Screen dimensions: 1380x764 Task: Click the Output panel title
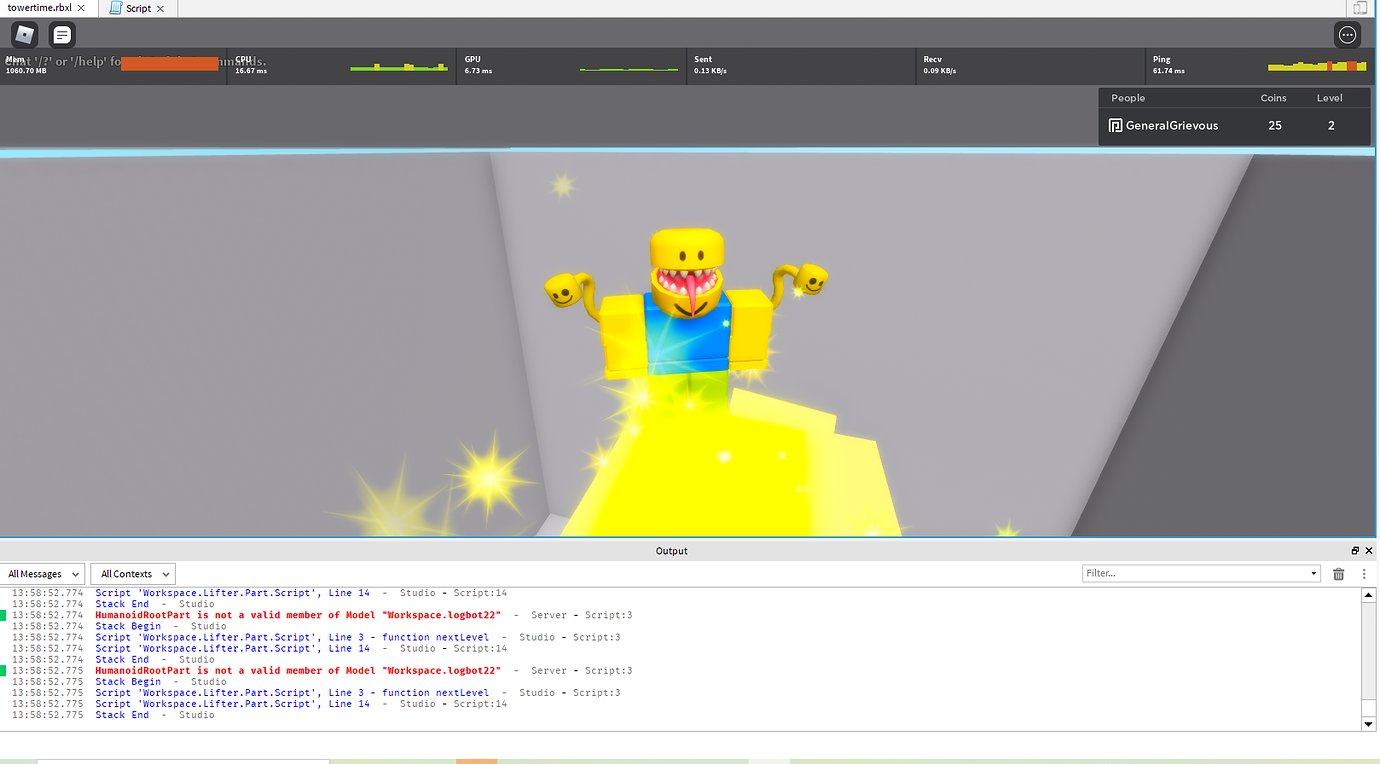tap(672, 551)
